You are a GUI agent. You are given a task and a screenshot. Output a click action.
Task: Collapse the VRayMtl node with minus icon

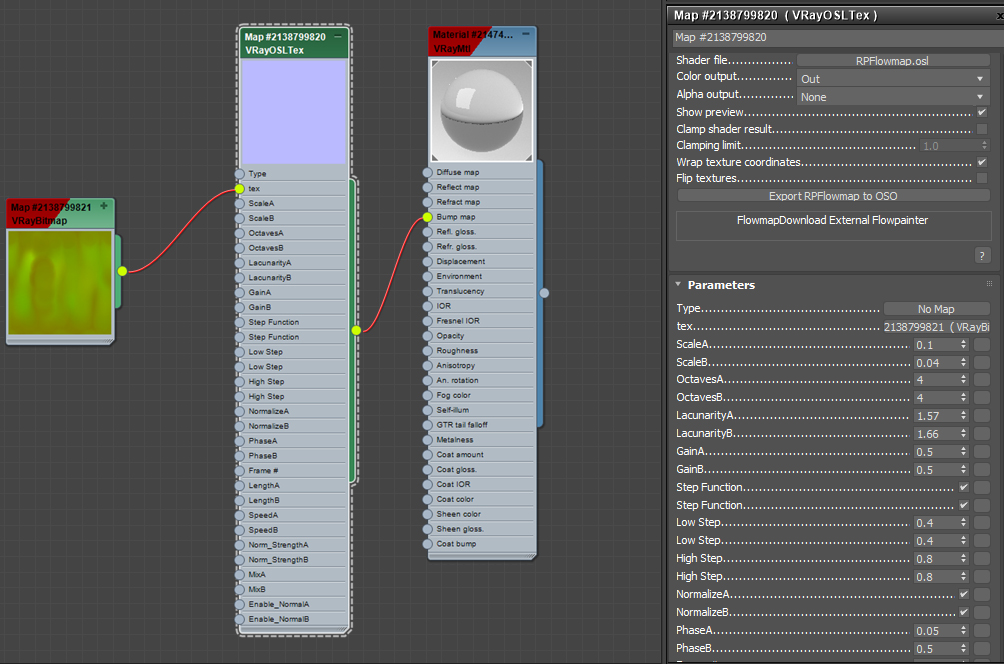pos(526,34)
